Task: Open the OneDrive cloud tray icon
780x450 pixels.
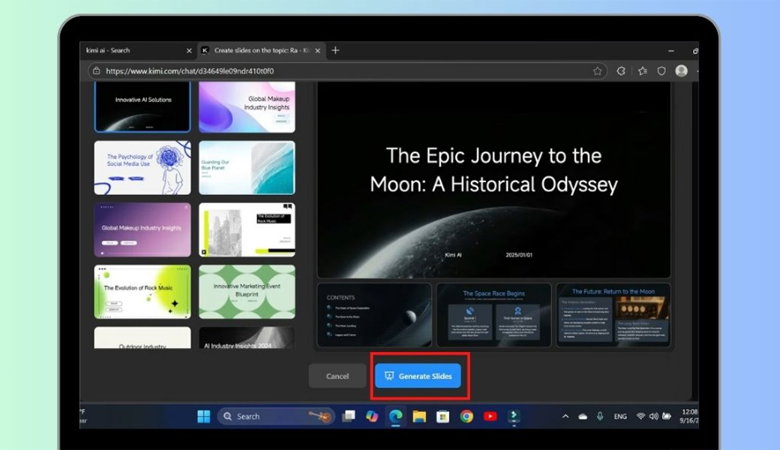Action: pos(583,416)
